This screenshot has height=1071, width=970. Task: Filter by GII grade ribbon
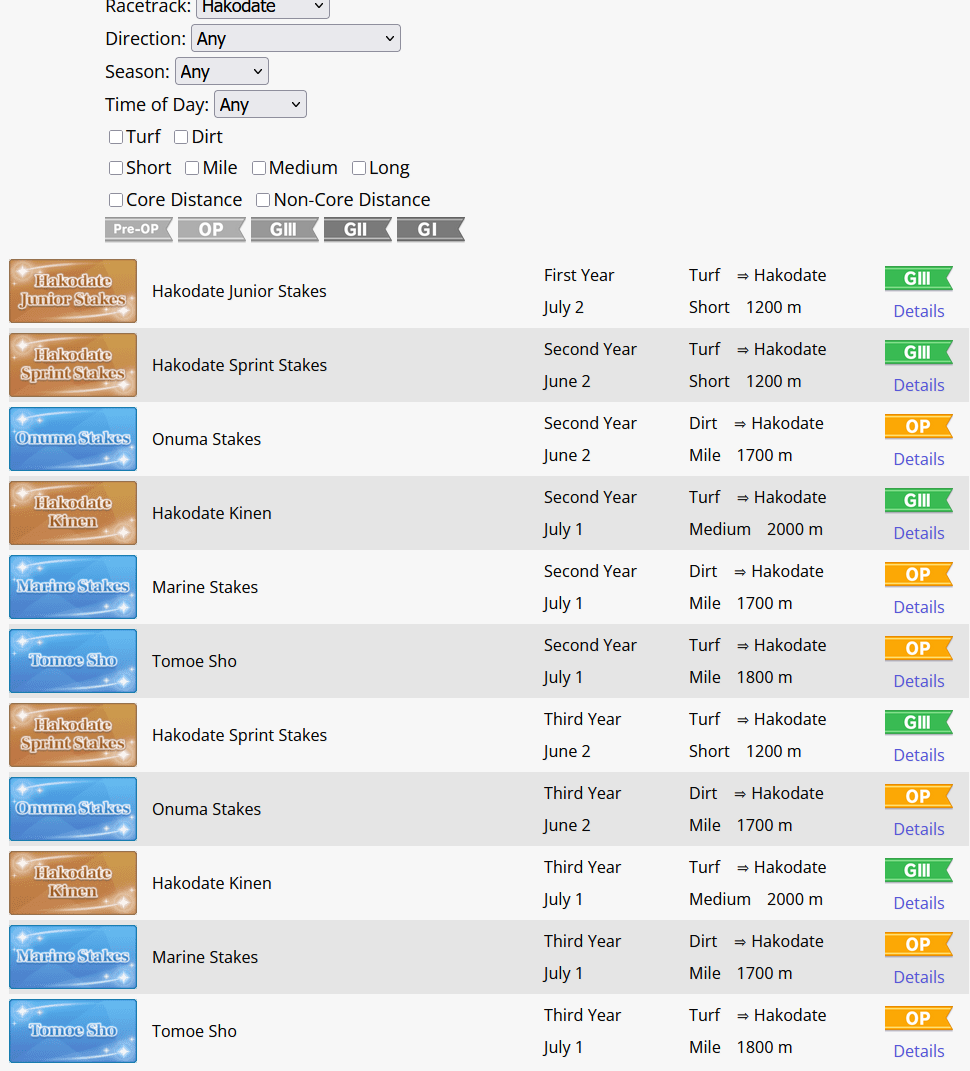point(358,230)
